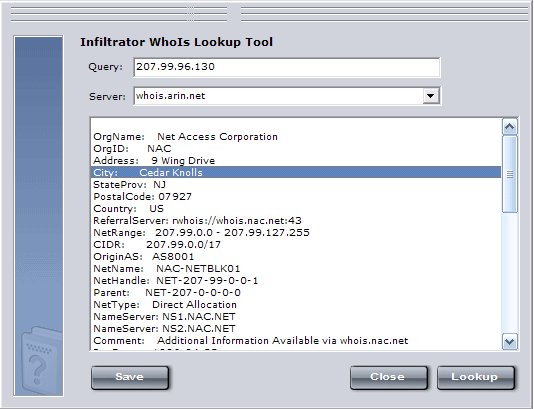The image size is (534, 409).
Task: Click the Close button
Action: (x=389, y=377)
